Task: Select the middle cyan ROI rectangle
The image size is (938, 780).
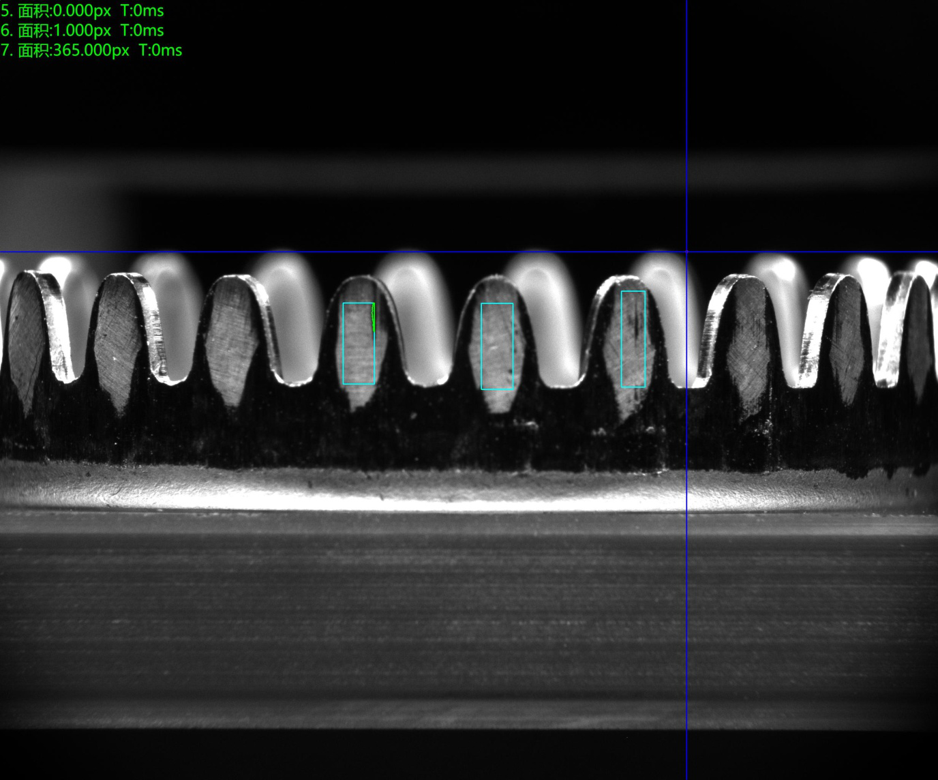Action: click(497, 346)
